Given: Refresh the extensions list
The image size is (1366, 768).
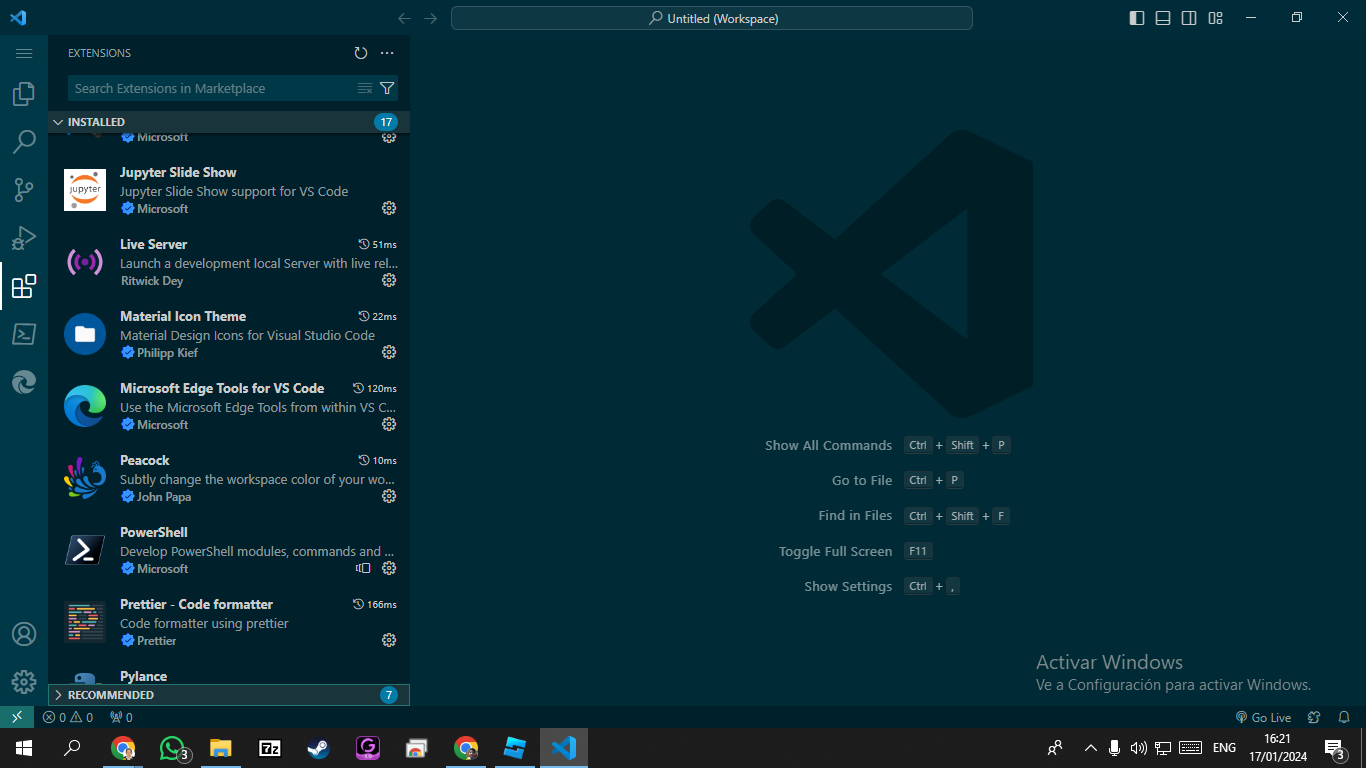Looking at the screenshot, I should coord(361,53).
